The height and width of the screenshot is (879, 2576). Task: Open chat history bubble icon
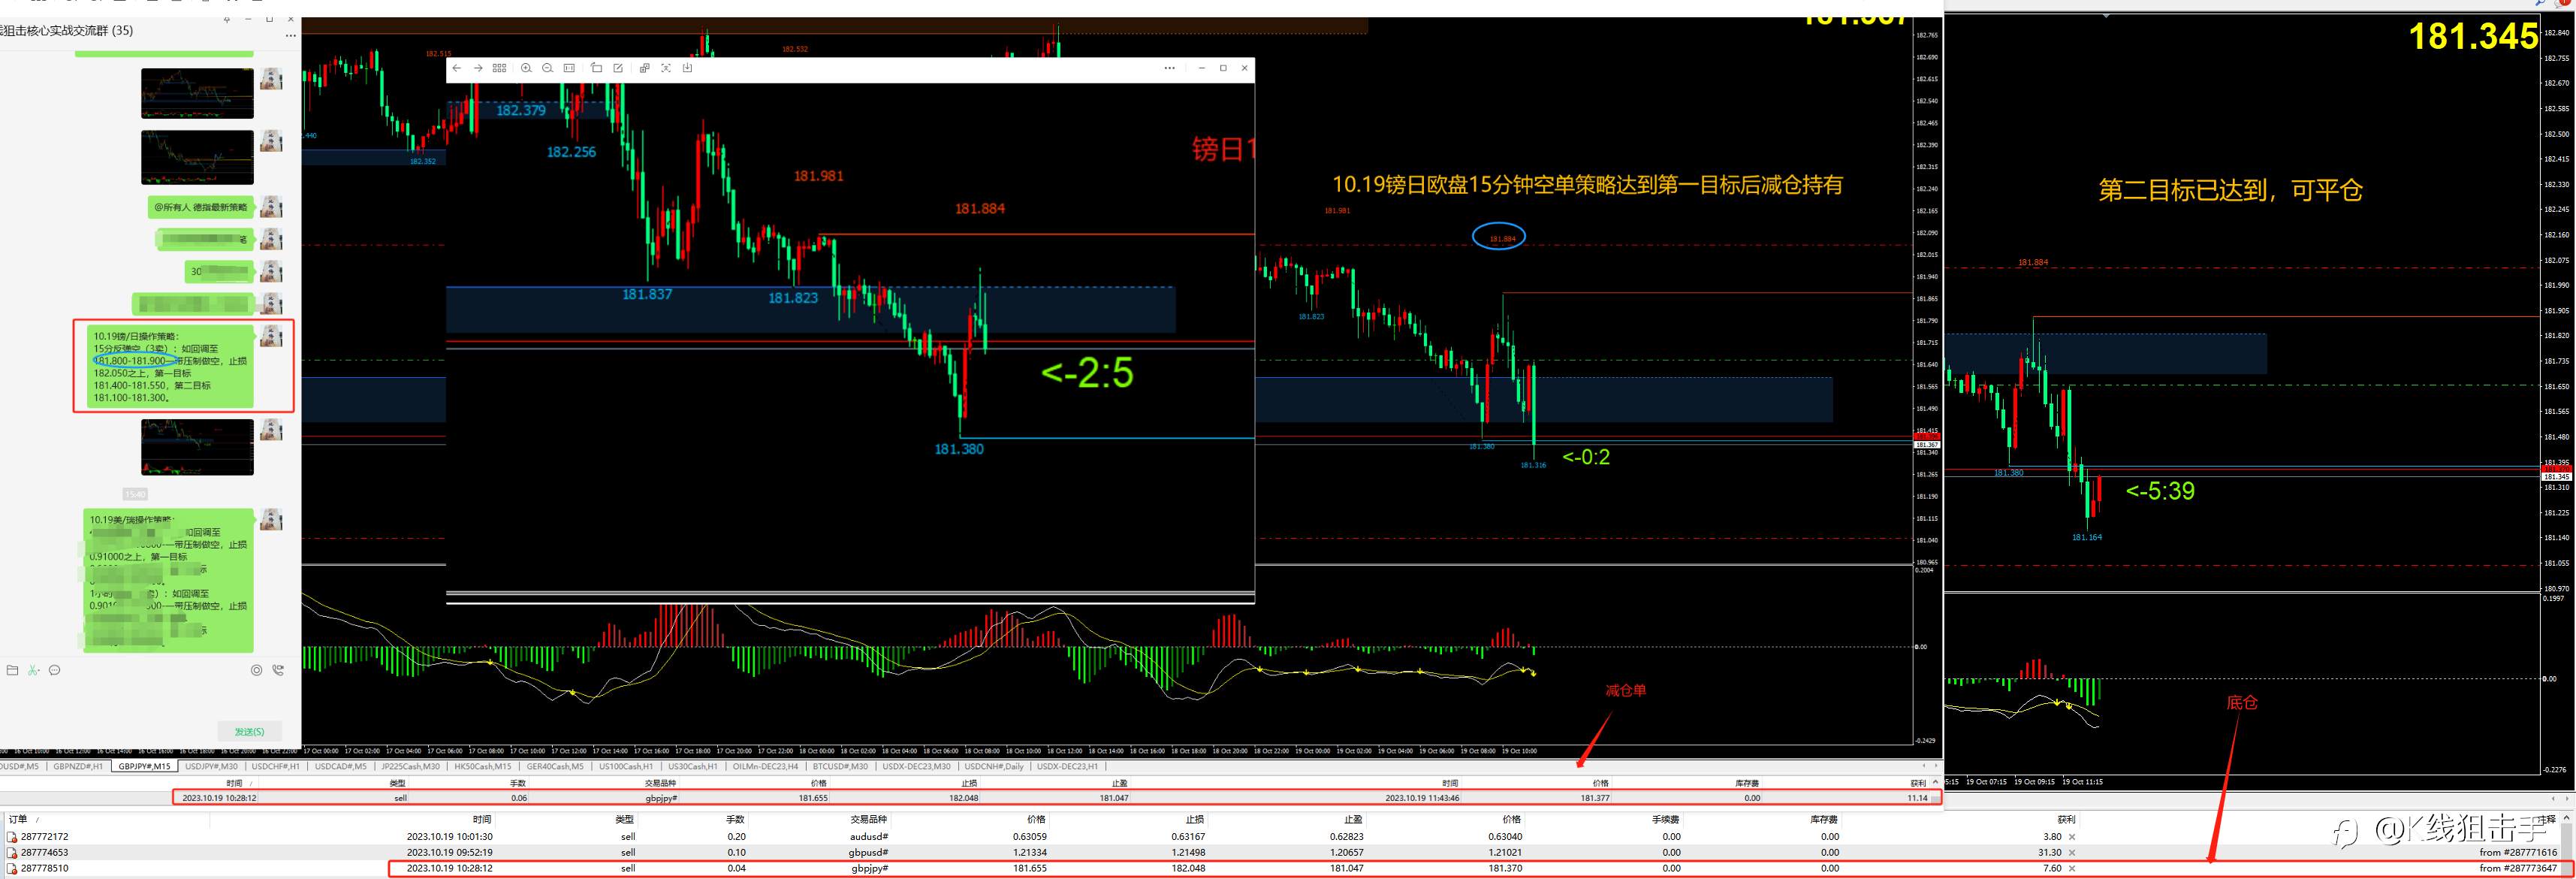pyautogui.click(x=55, y=670)
